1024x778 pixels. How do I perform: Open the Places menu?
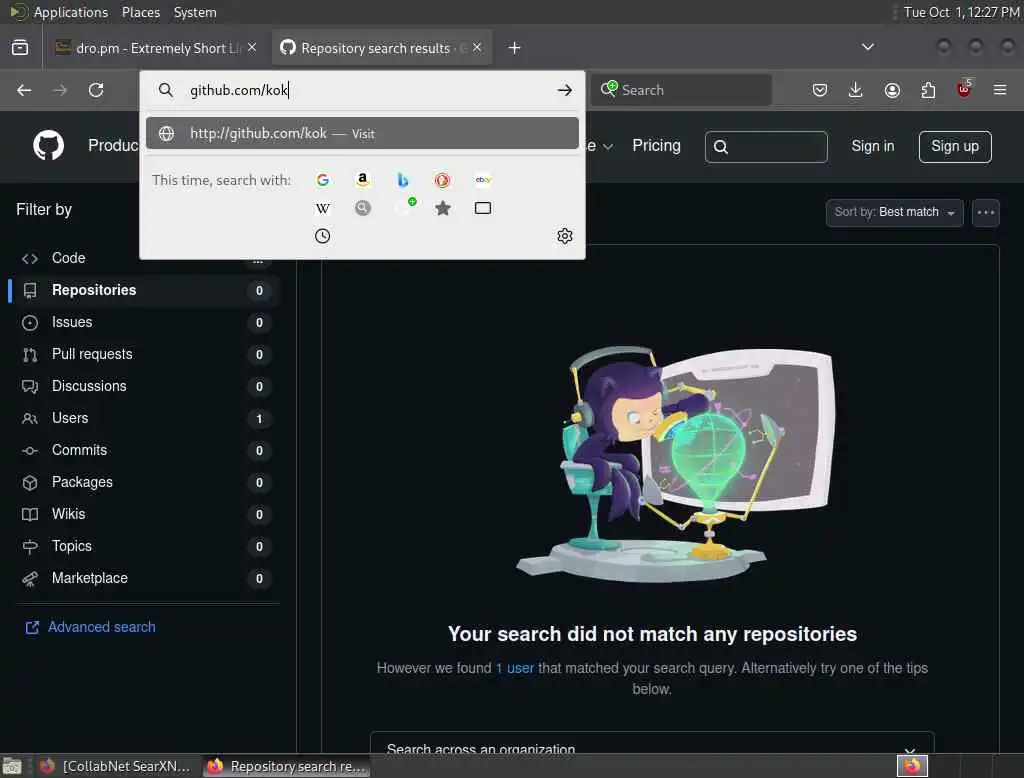click(140, 12)
